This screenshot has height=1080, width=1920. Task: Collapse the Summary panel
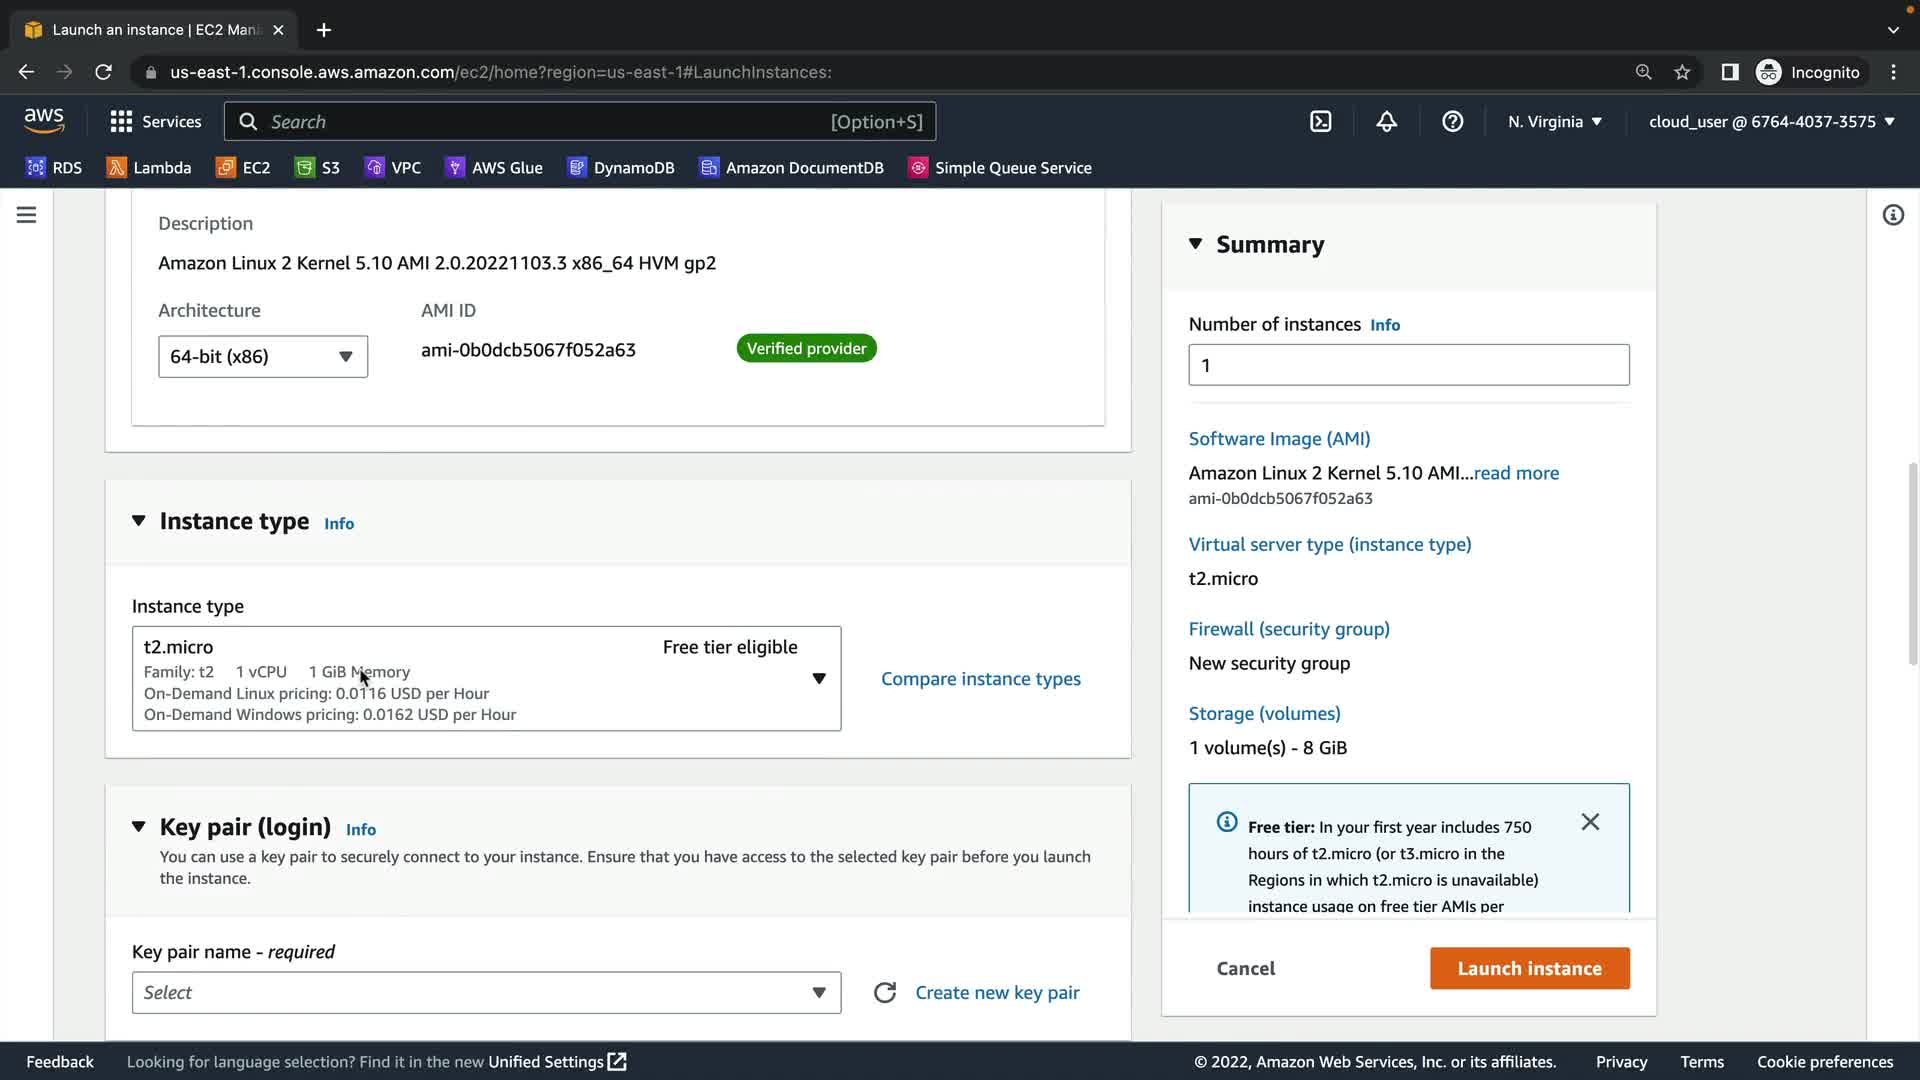point(1195,244)
